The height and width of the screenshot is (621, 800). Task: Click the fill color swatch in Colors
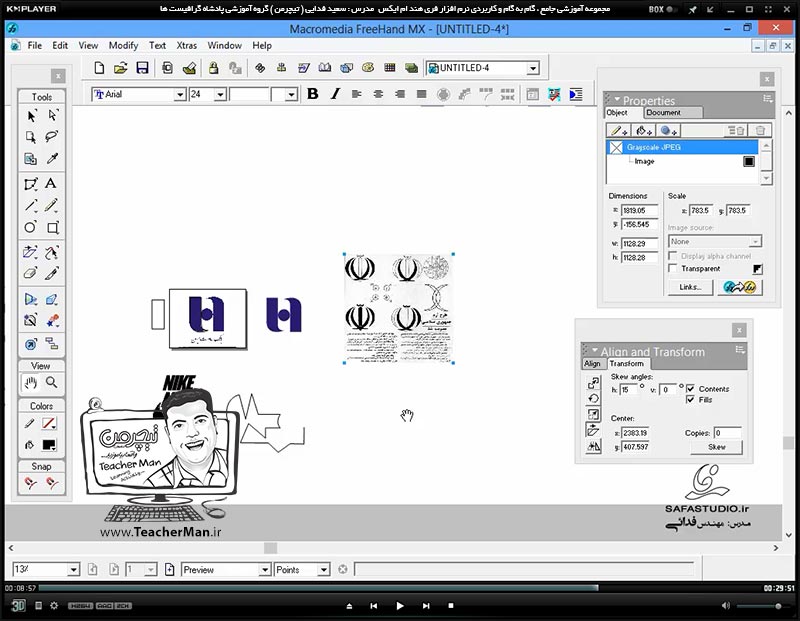coord(49,445)
